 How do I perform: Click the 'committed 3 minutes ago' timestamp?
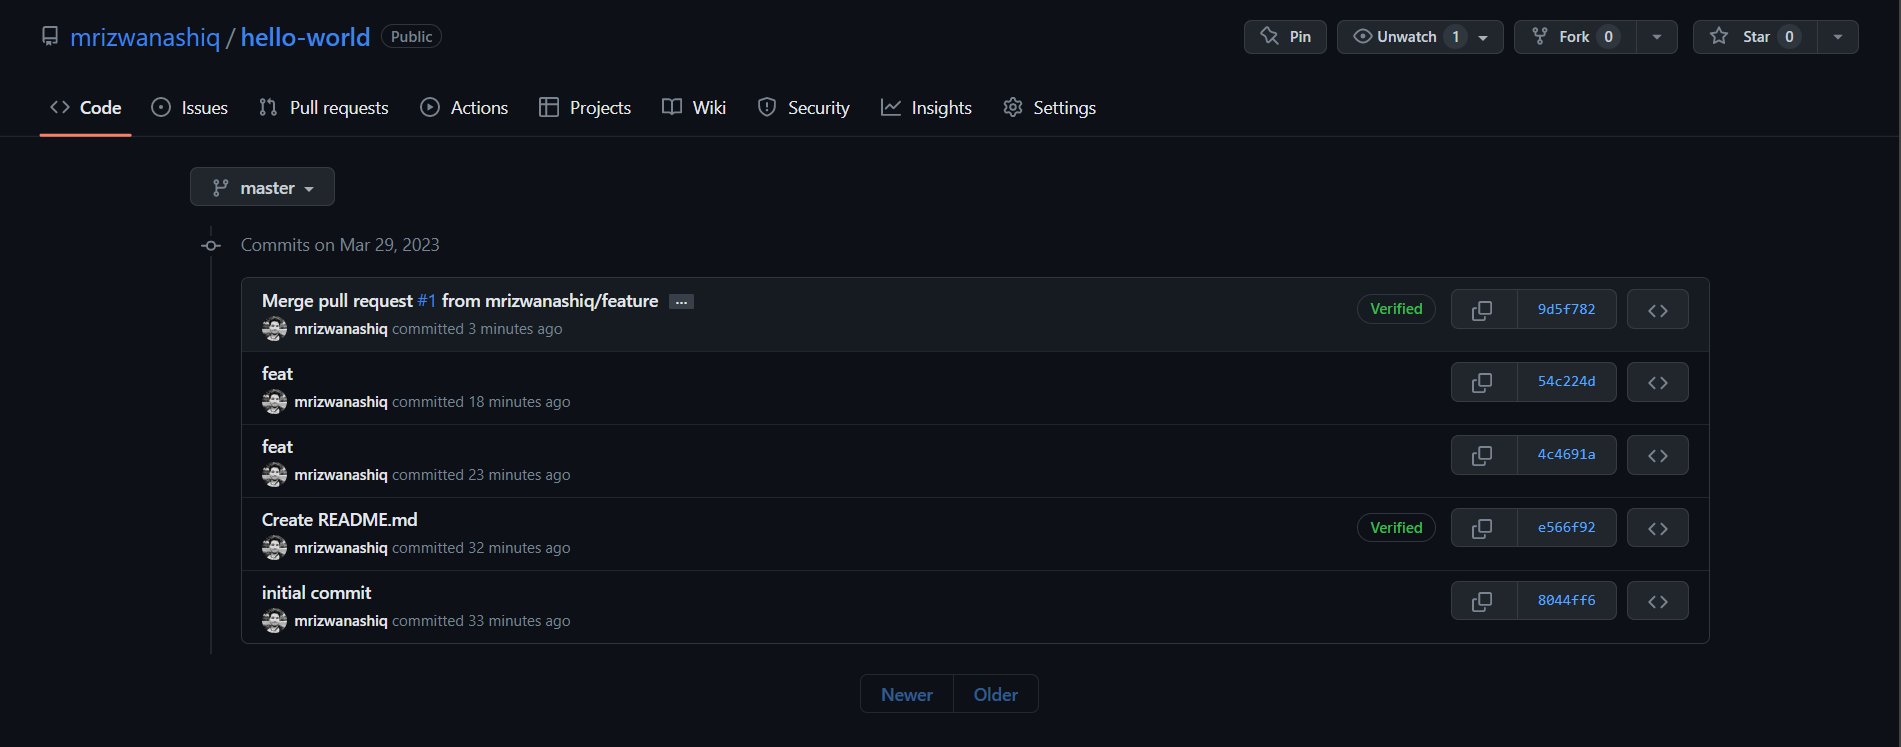coord(477,329)
